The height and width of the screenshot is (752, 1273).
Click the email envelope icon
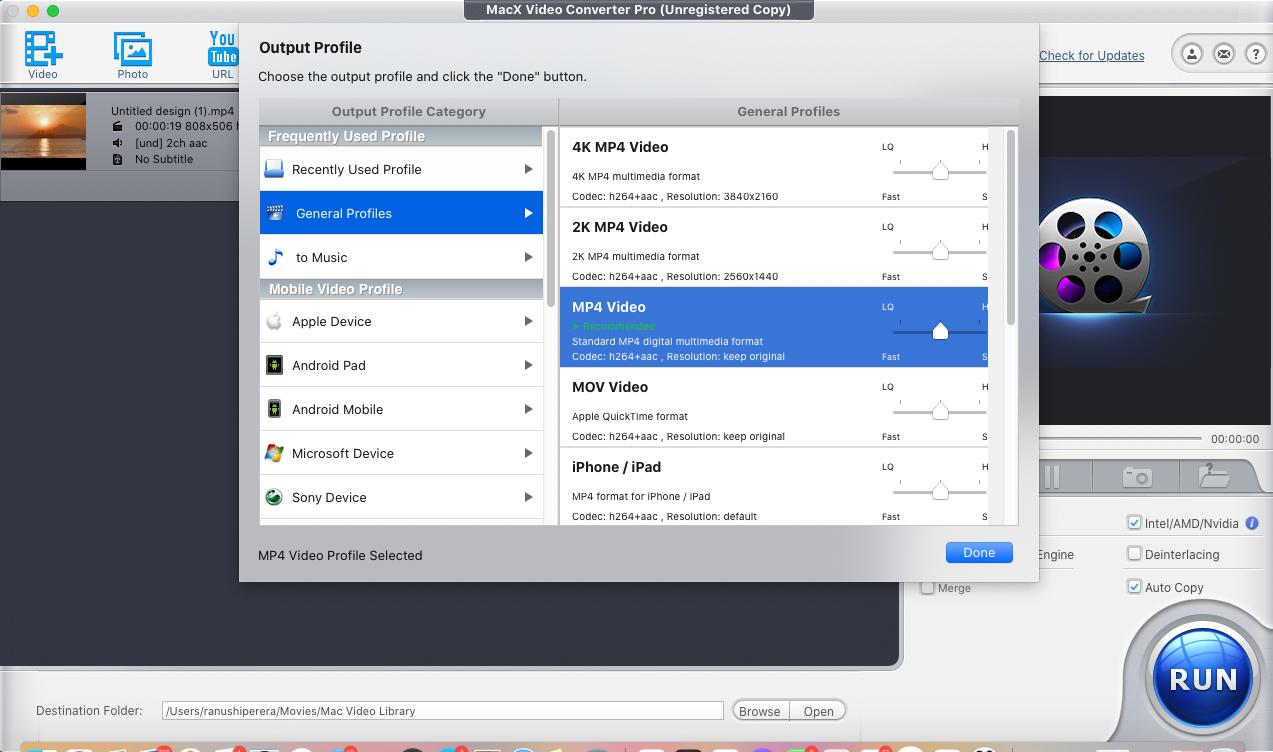coord(1224,55)
